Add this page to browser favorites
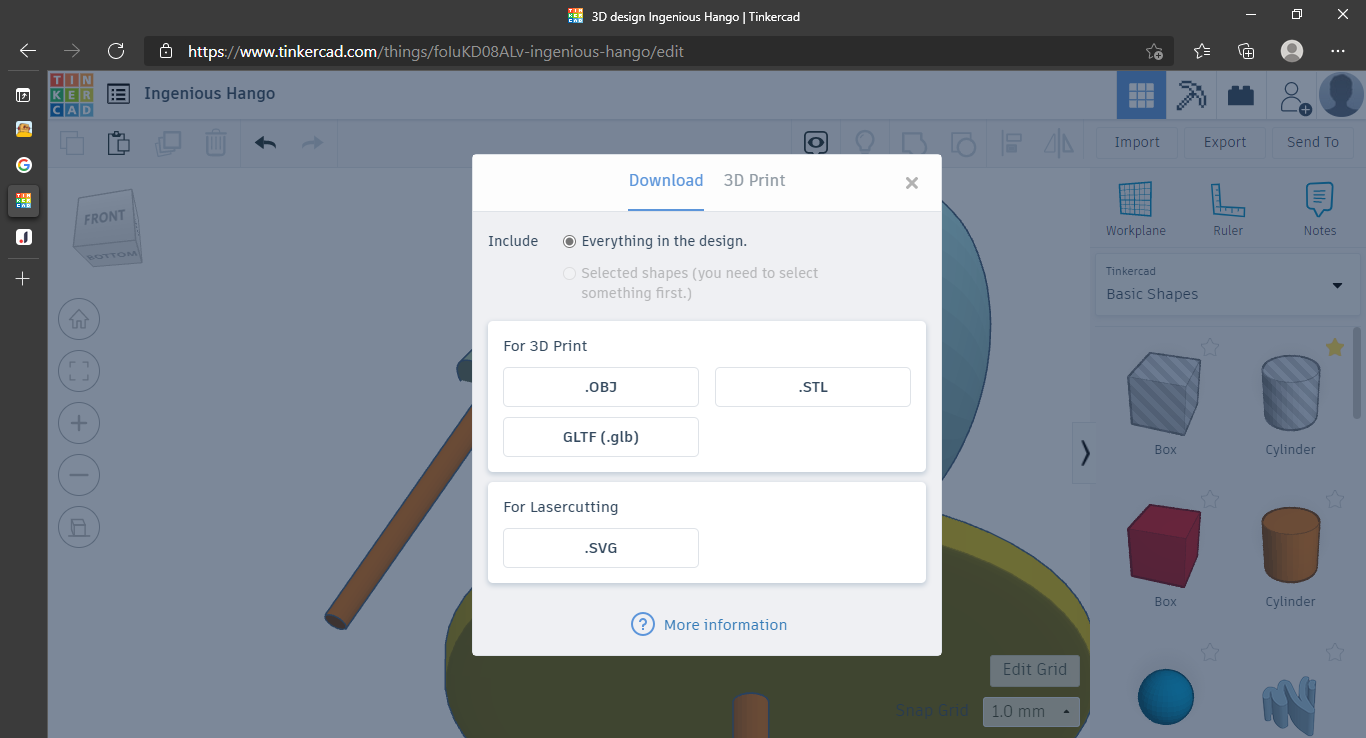The width and height of the screenshot is (1366, 738). [x=1154, y=51]
